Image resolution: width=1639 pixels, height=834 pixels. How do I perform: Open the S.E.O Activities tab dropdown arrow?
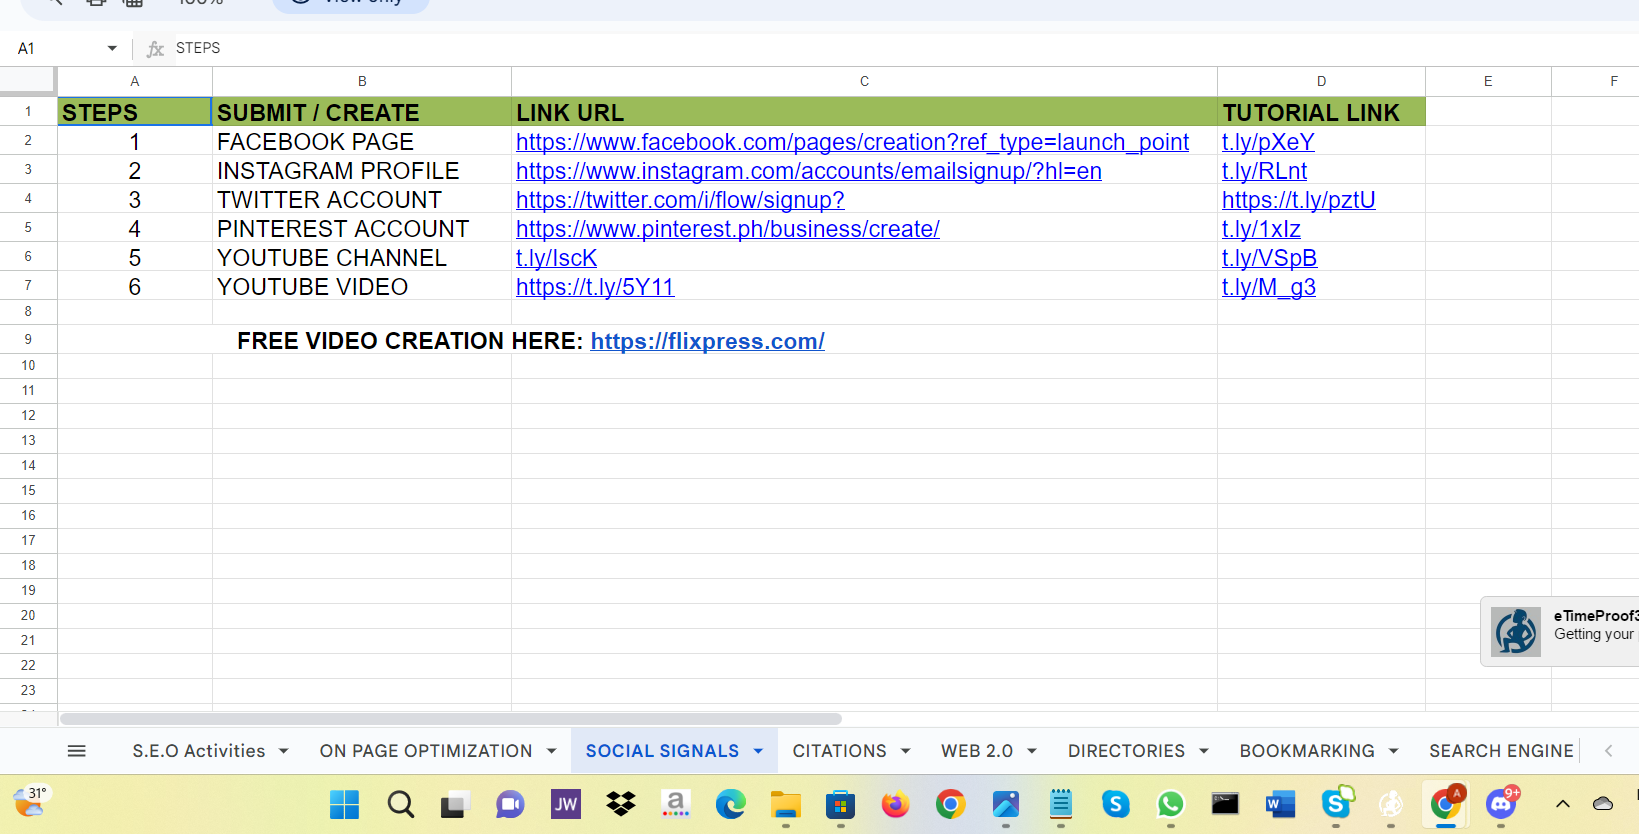[284, 751]
